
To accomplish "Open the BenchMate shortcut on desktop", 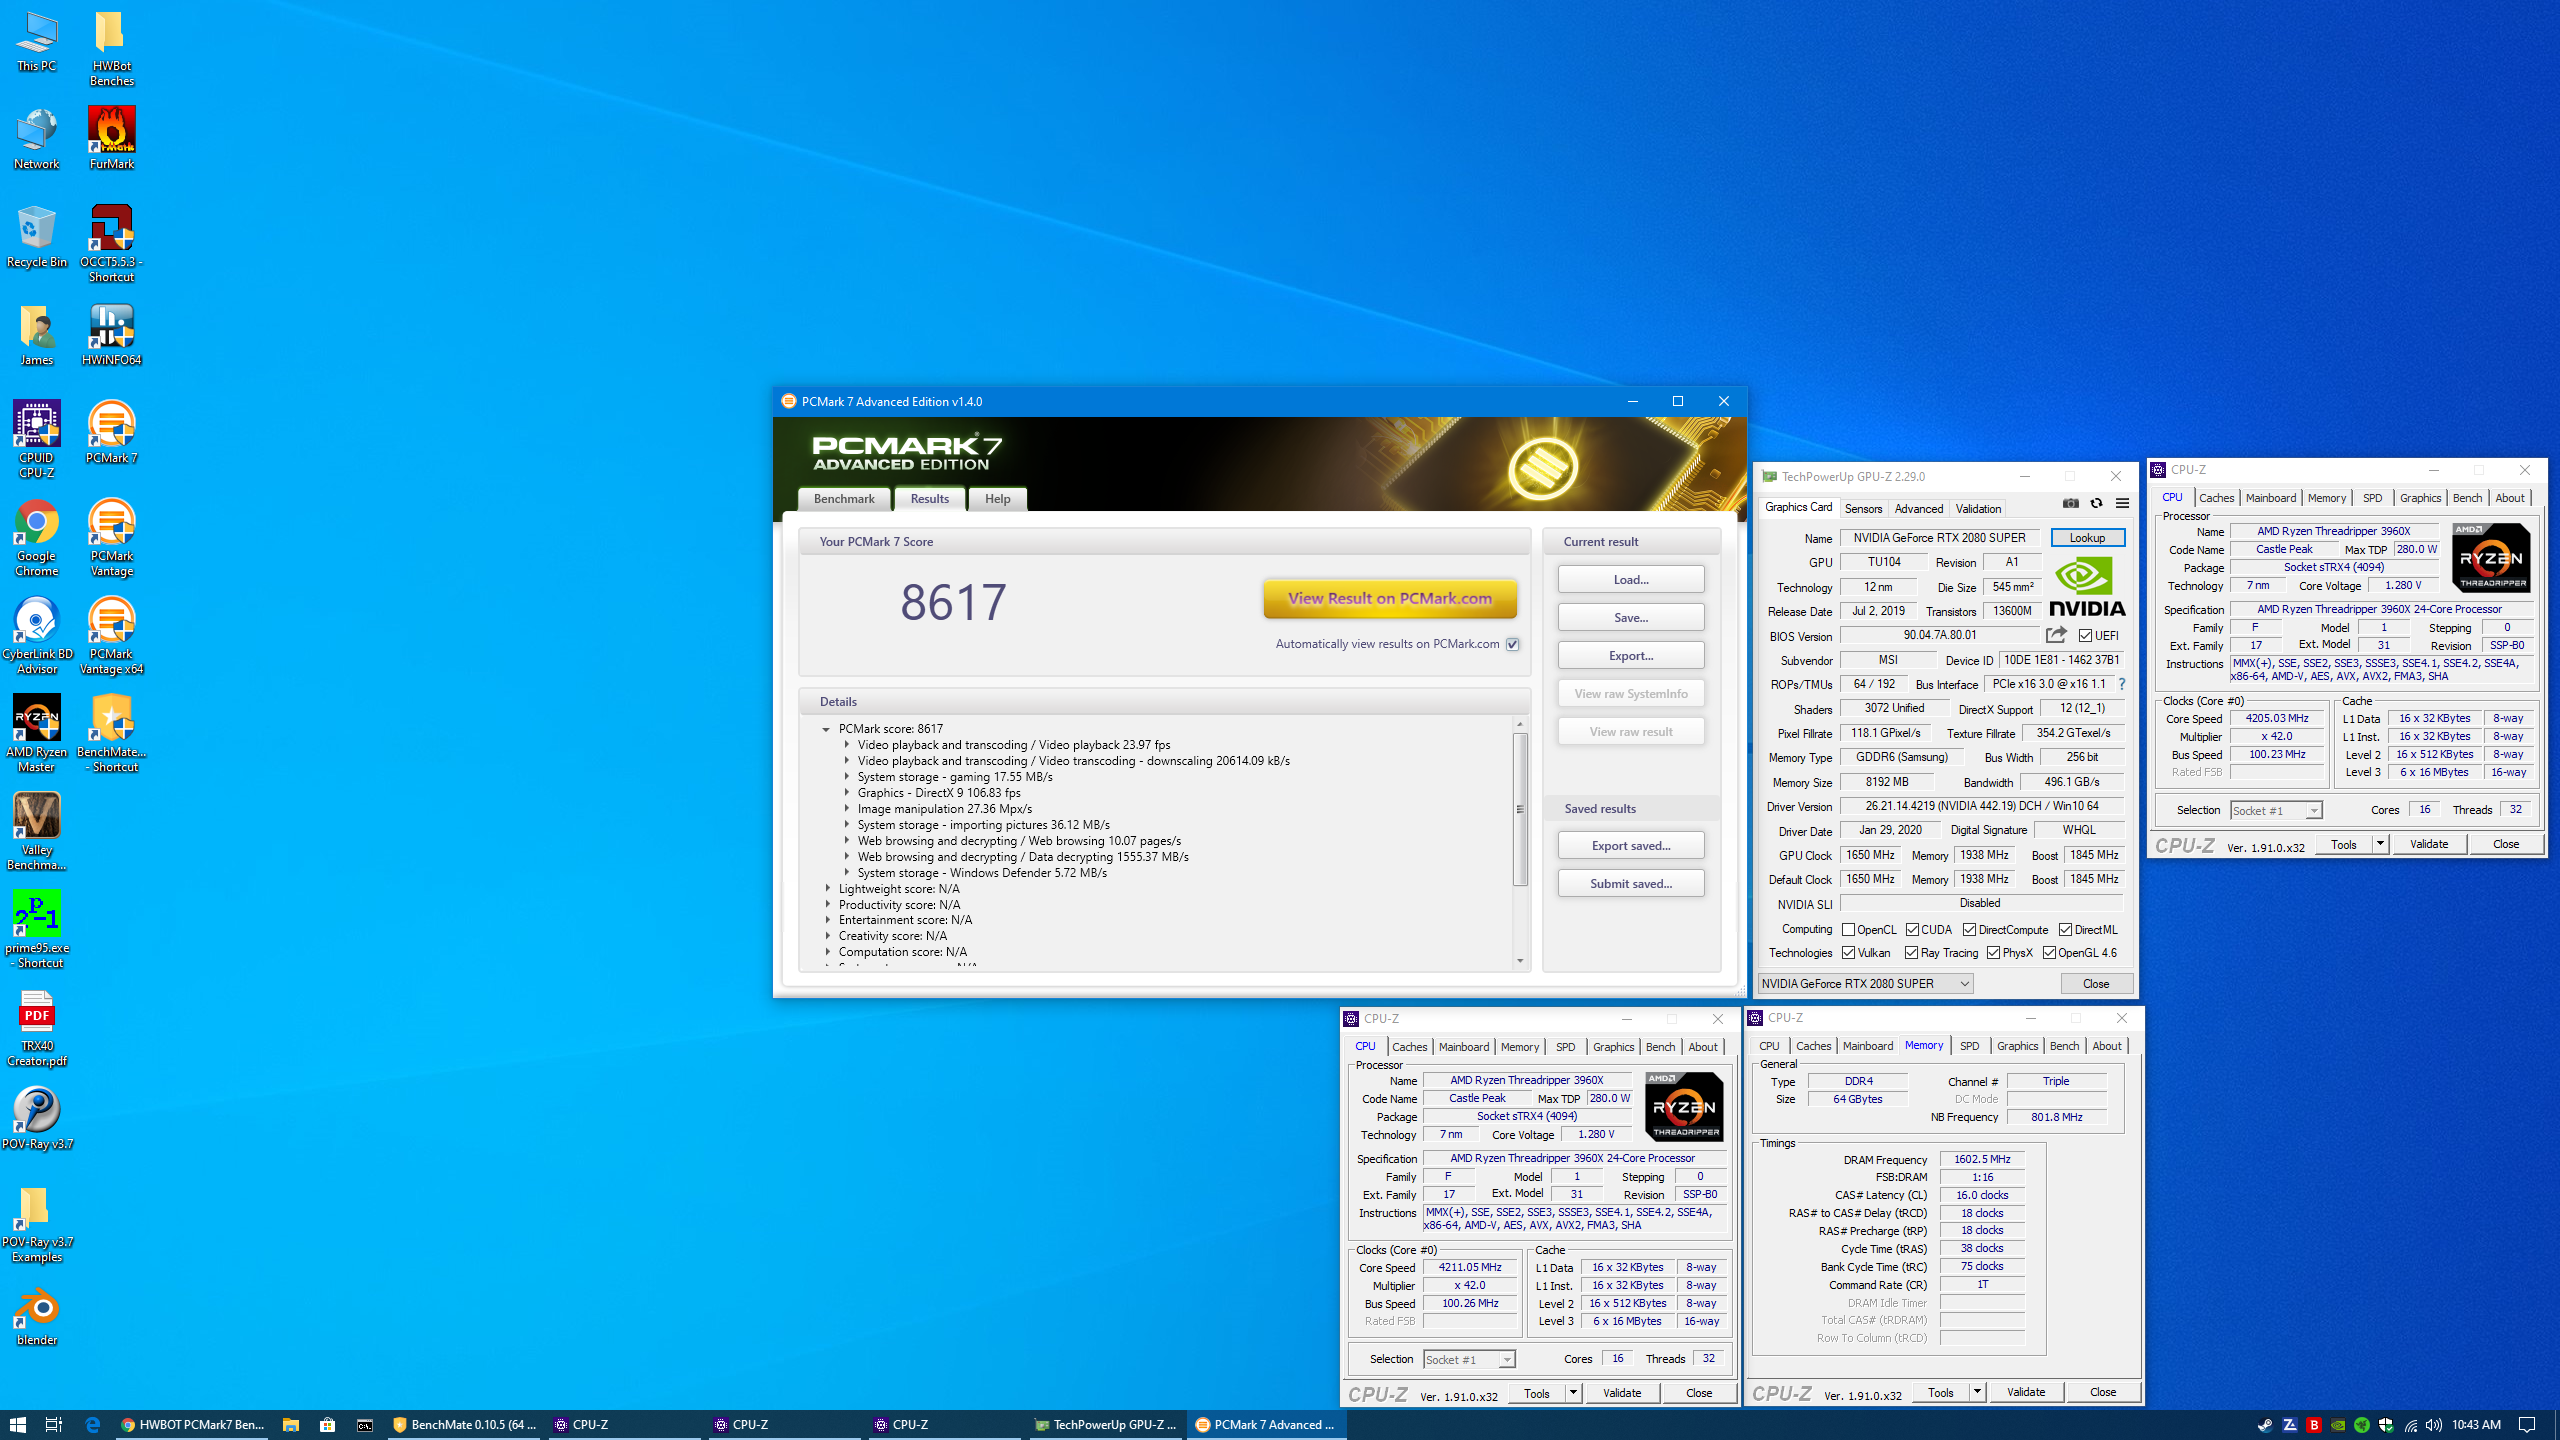I will pyautogui.click(x=111, y=734).
